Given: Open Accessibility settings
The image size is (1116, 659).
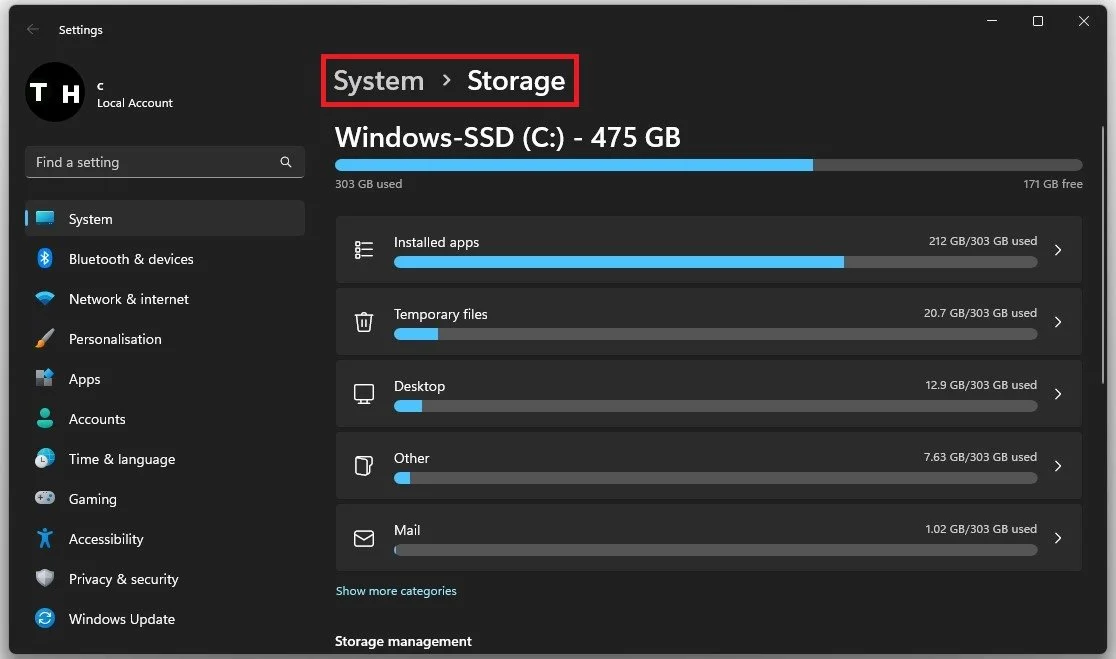Looking at the screenshot, I should pos(165,538).
